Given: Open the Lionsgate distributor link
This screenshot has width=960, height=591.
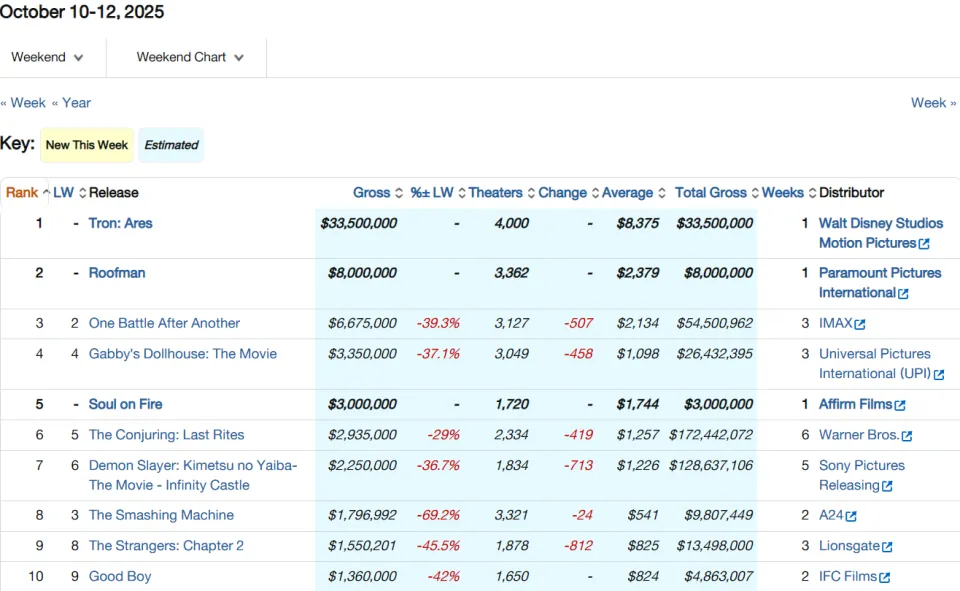Looking at the screenshot, I should [x=849, y=546].
